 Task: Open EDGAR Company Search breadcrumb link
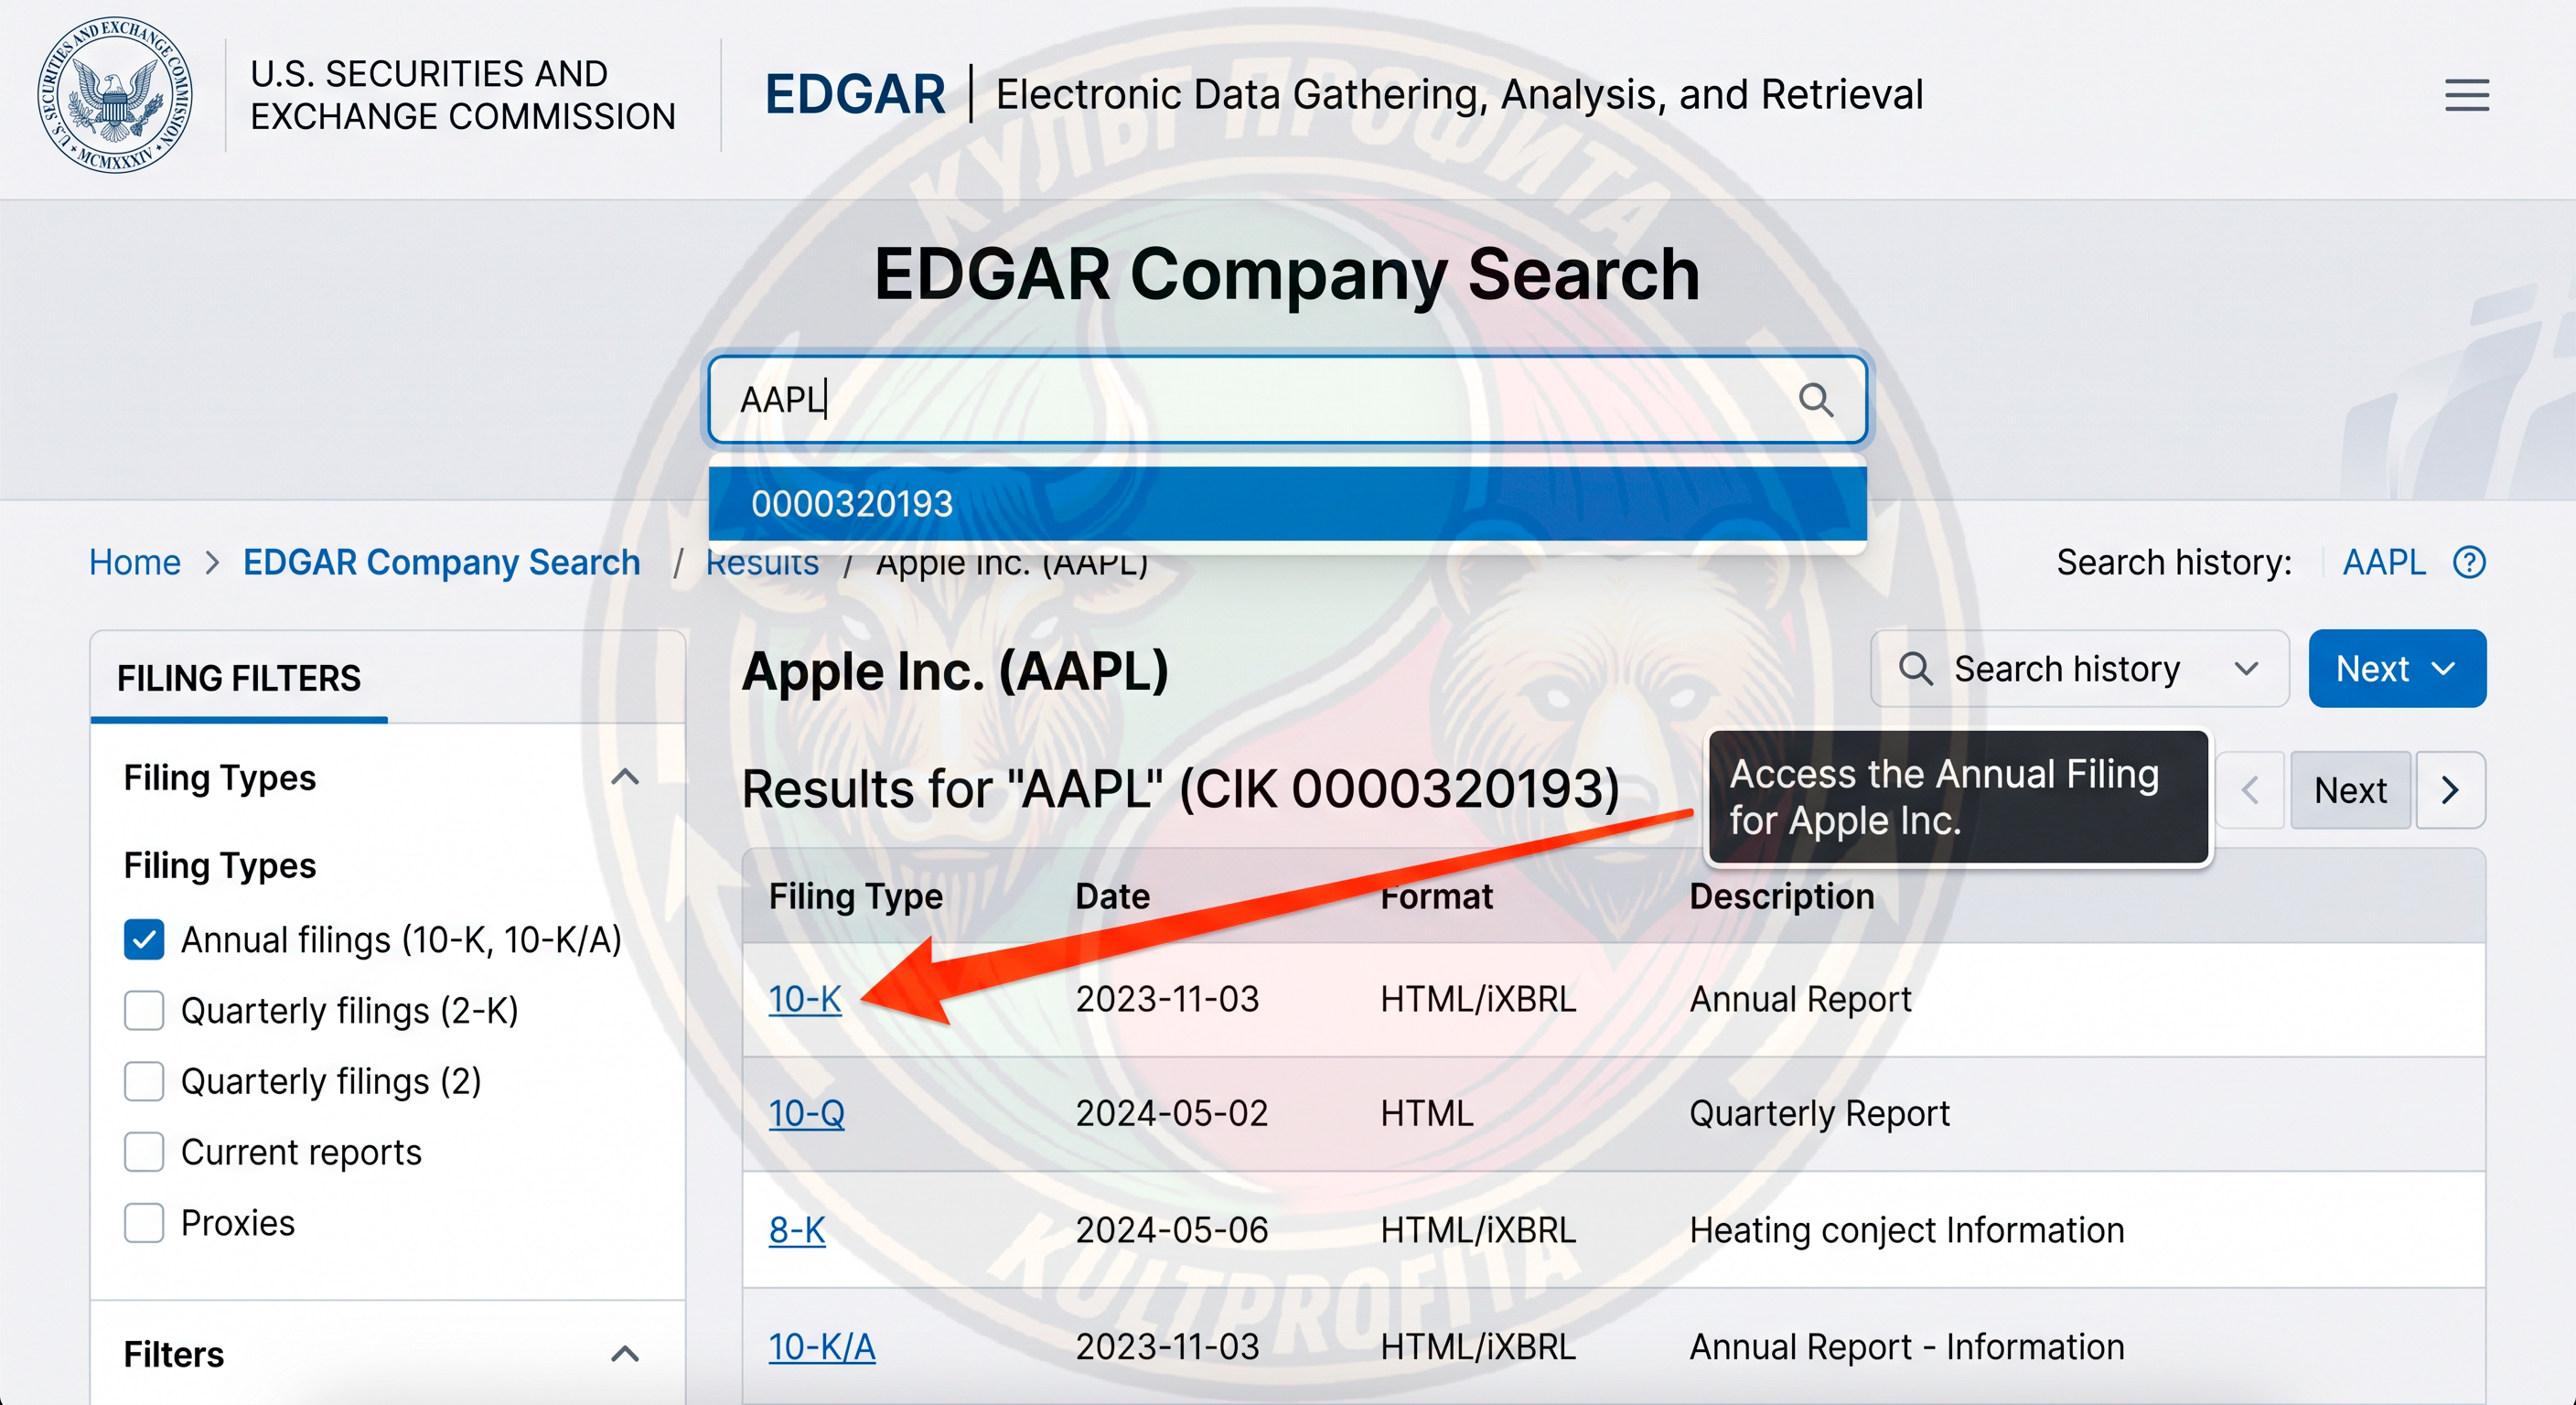click(442, 562)
